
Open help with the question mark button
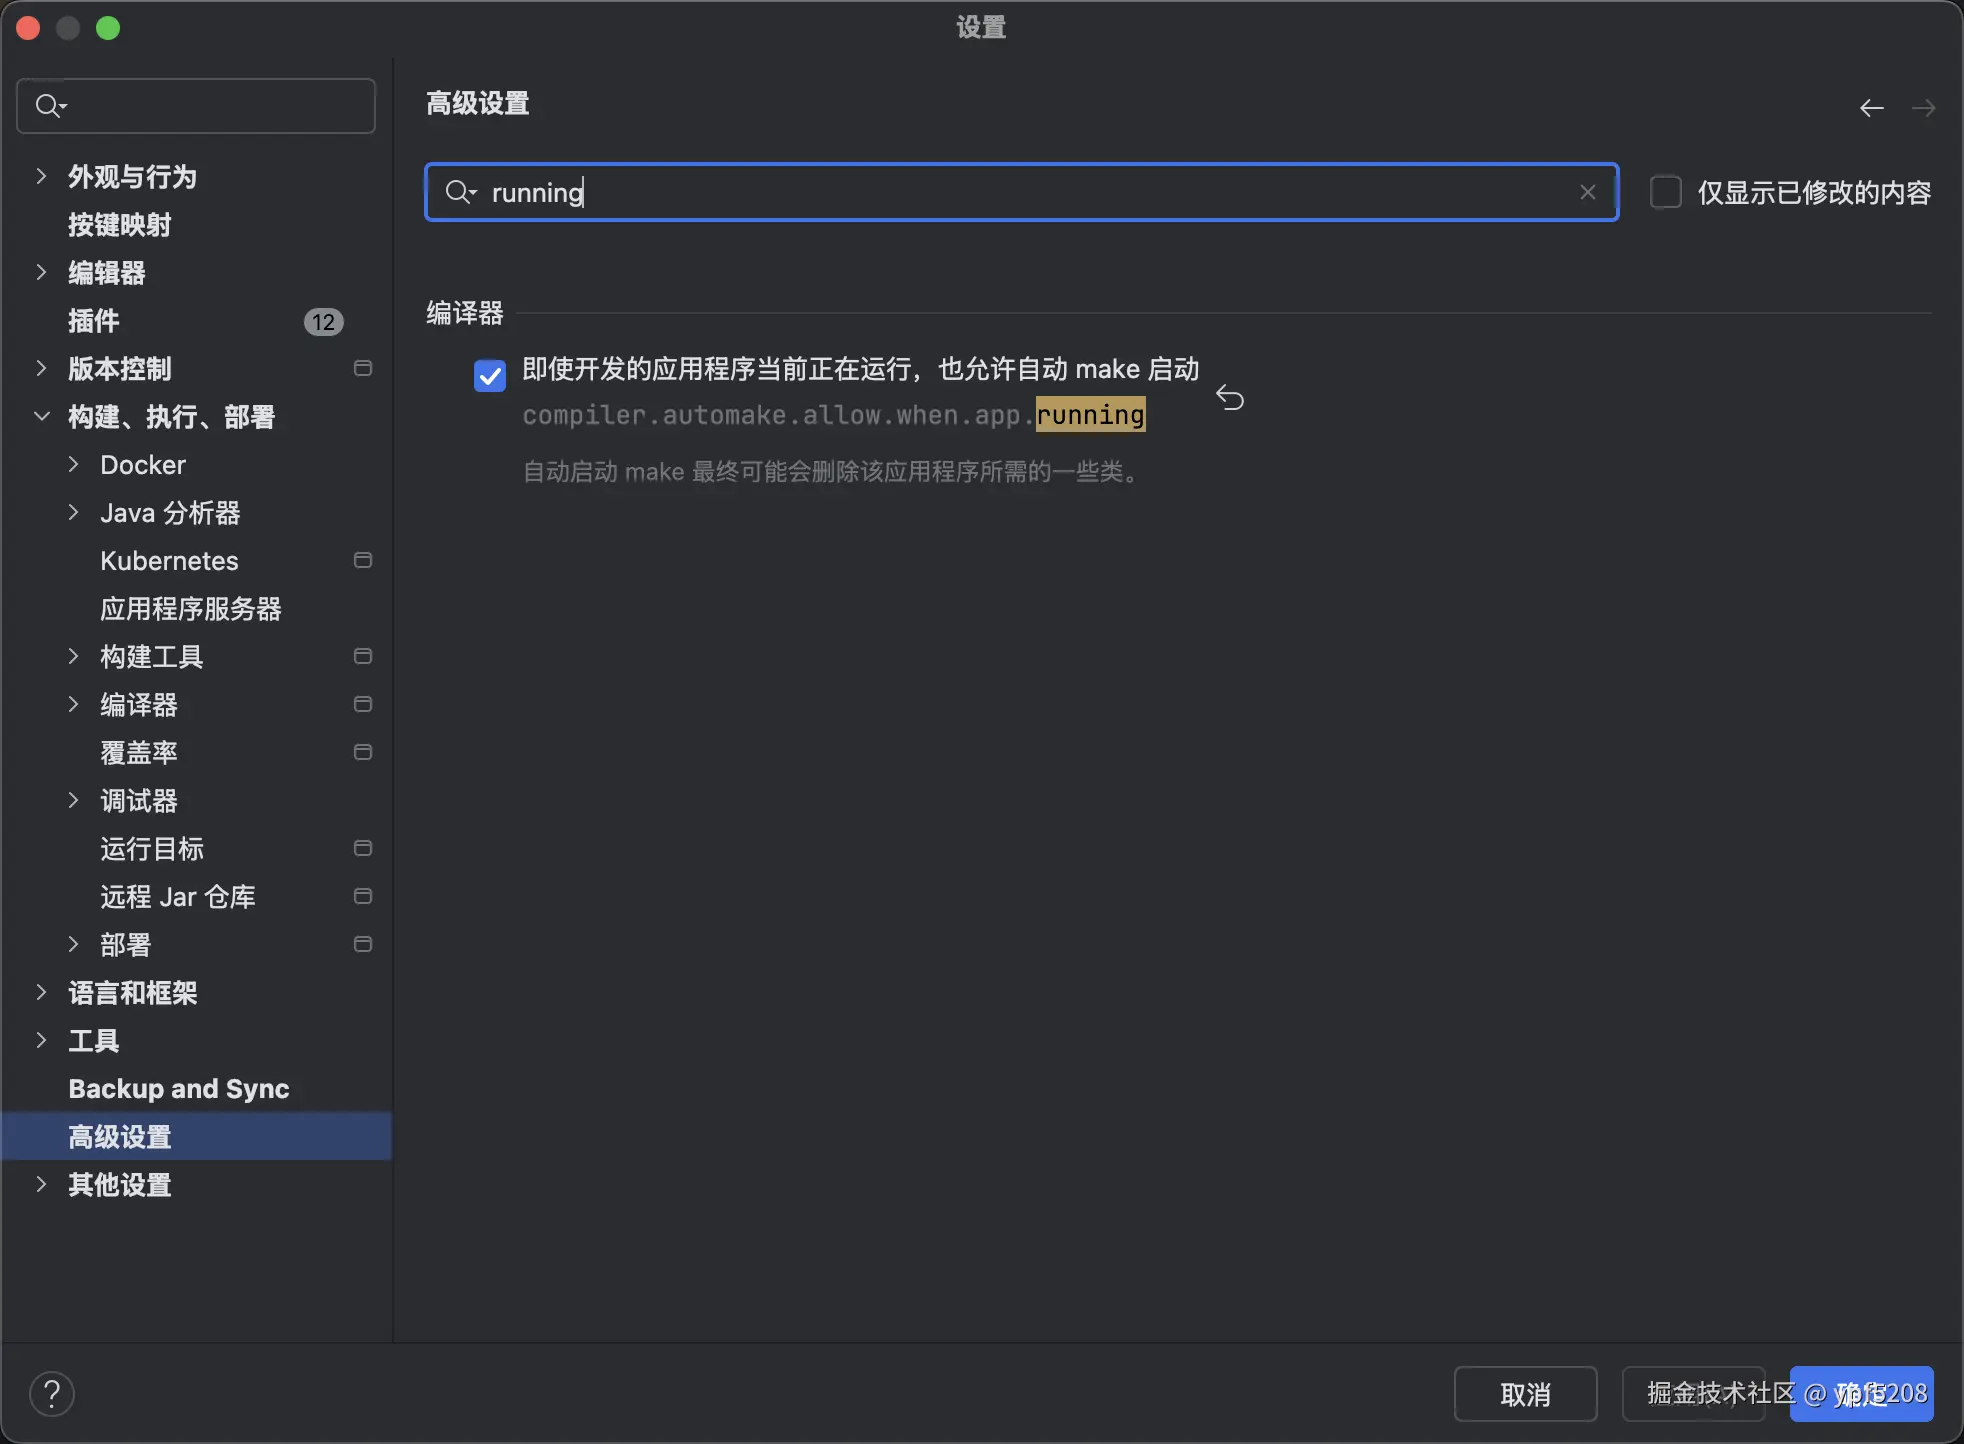pyautogui.click(x=52, y=1393)
